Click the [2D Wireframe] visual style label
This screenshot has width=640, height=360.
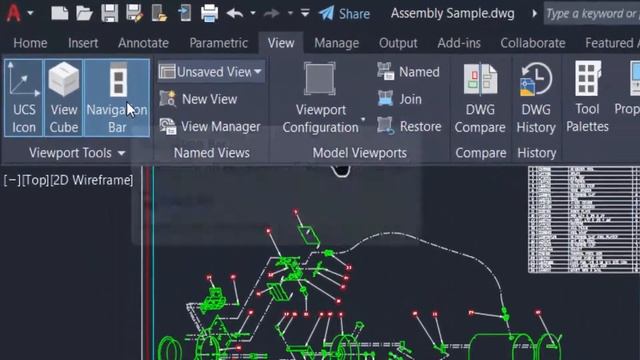click(x=91, y=180)
